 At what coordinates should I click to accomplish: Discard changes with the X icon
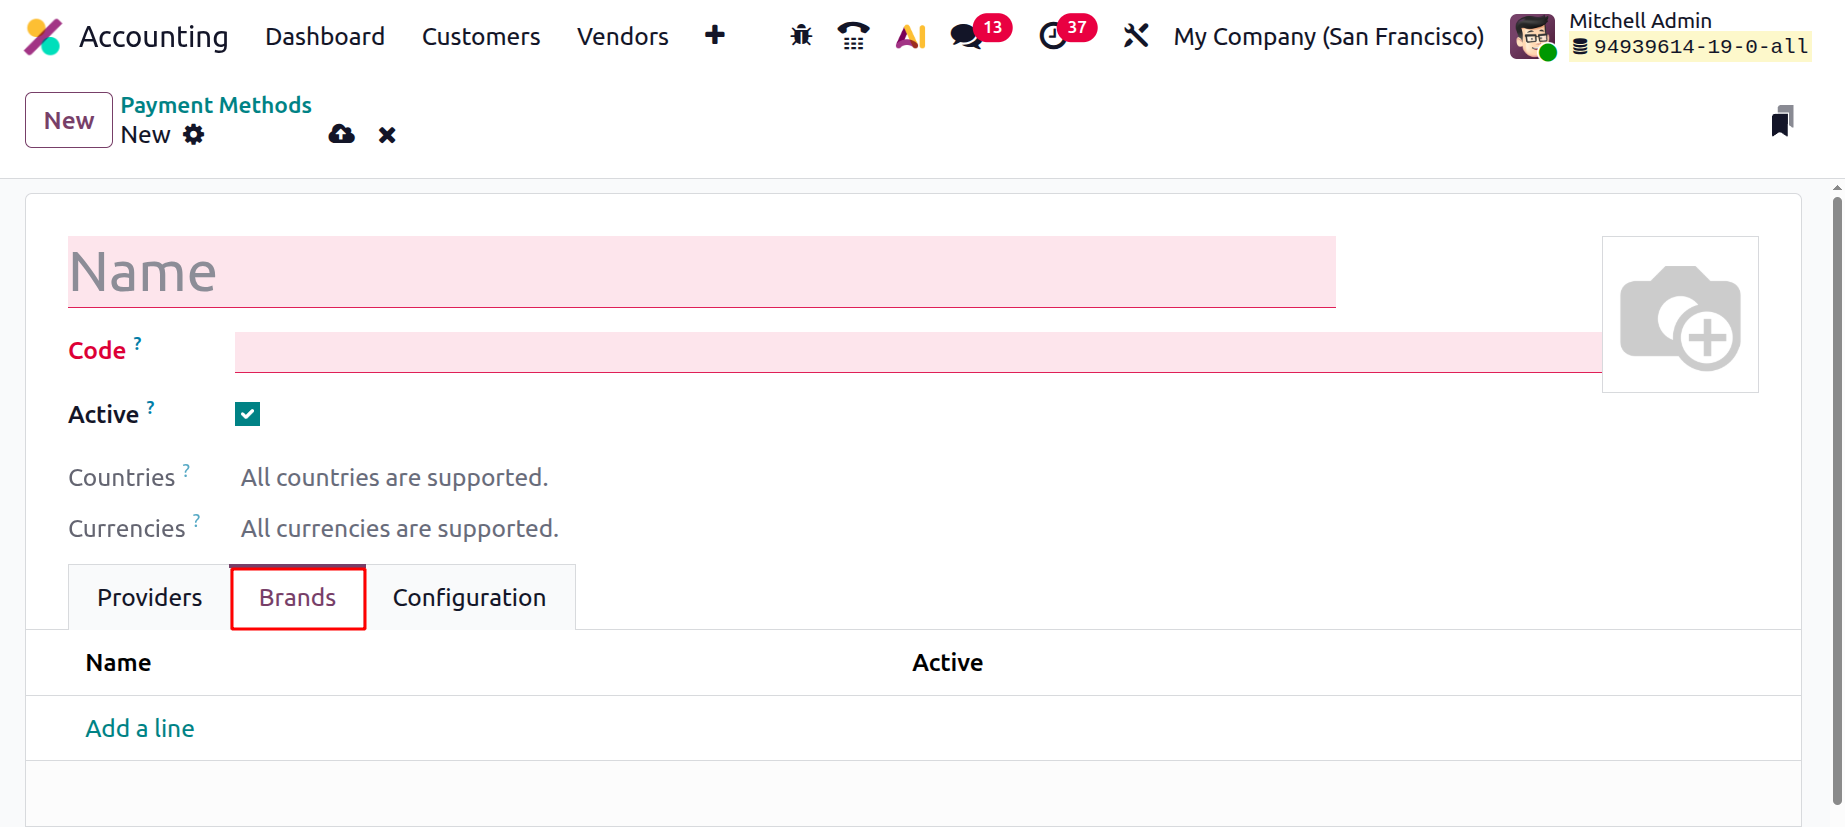(x=387, y=135)
